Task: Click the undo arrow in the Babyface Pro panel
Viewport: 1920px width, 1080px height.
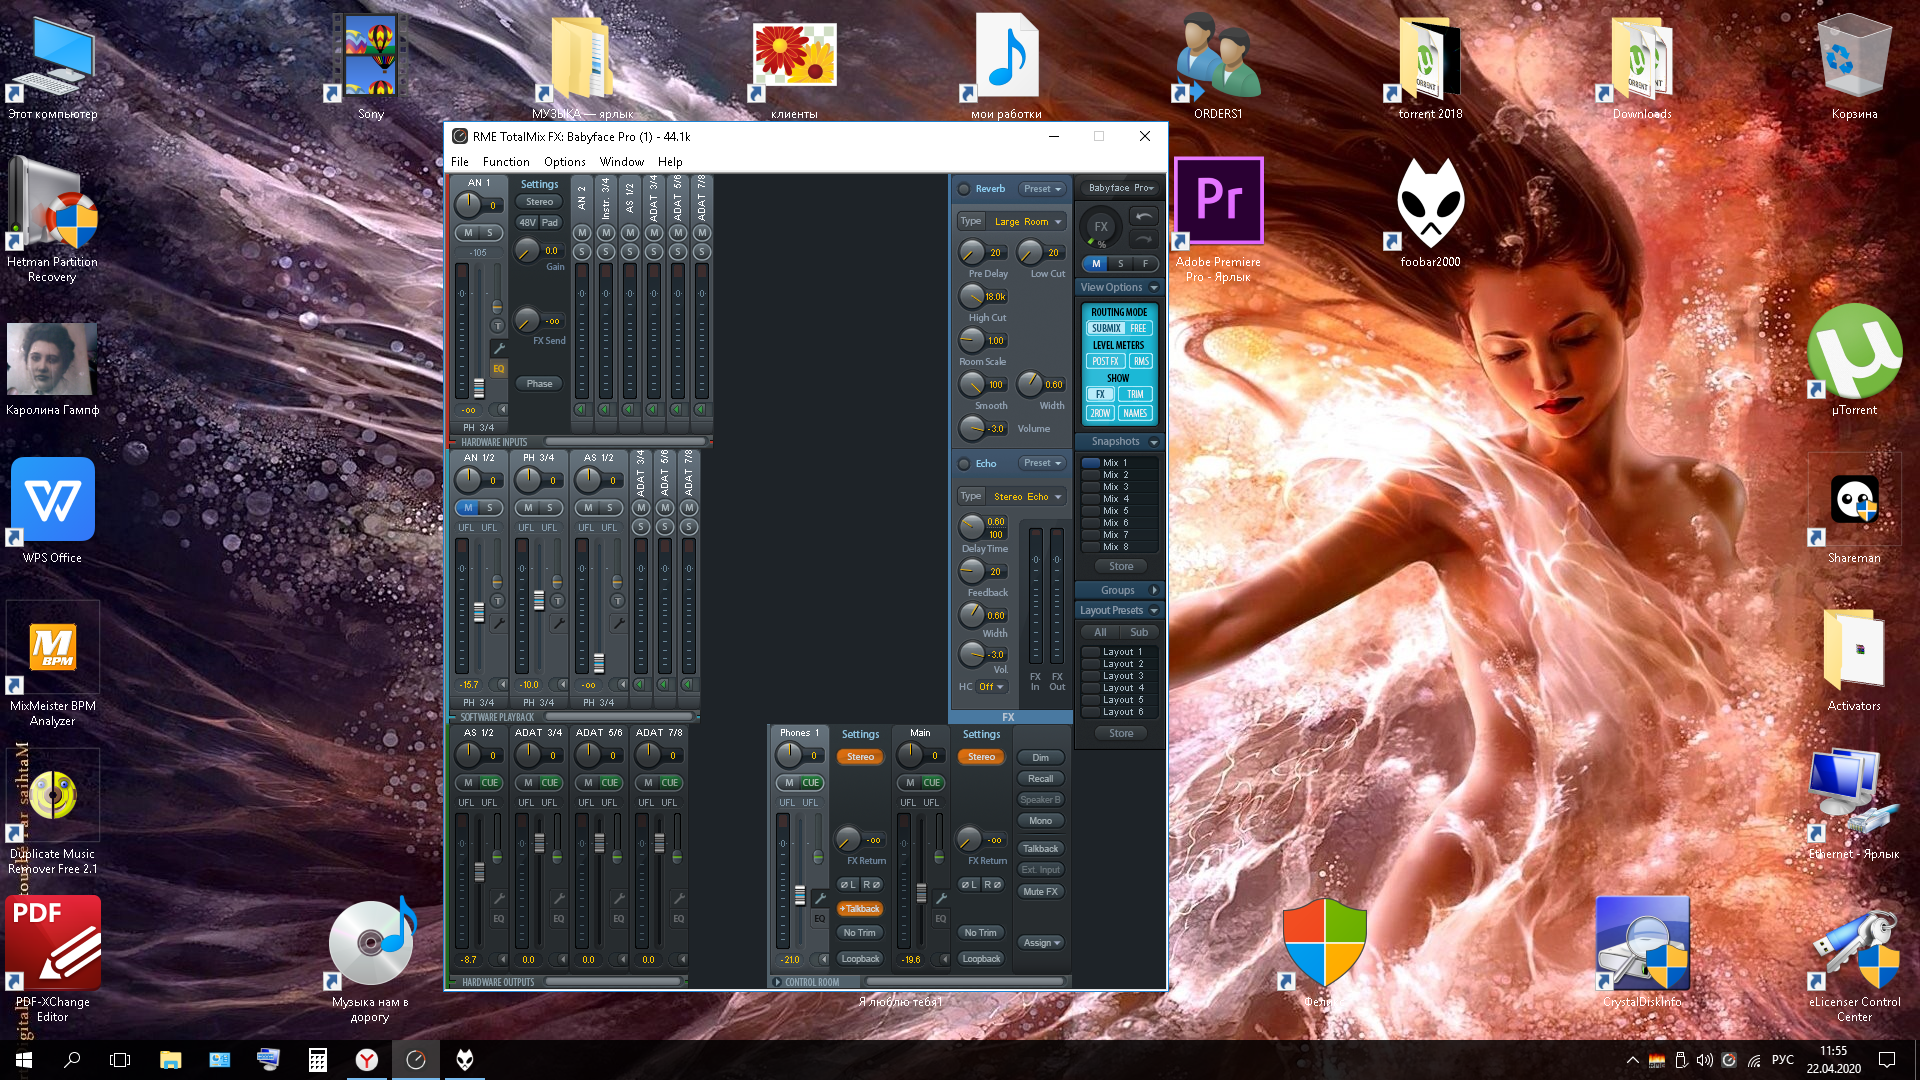Action: pyautogui.click(x=1143, y=216)
